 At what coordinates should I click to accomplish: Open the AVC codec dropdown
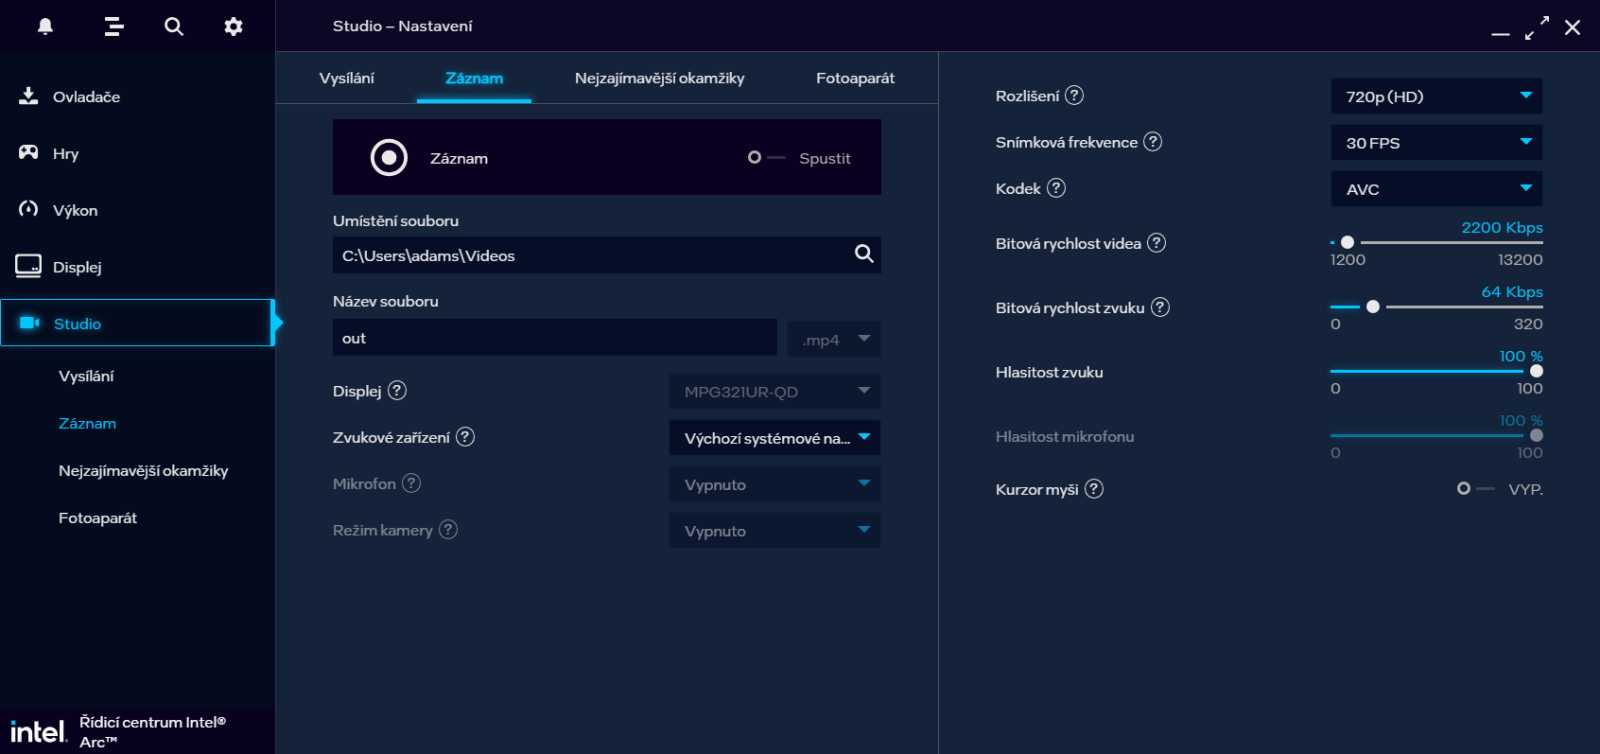coord(1436,189)
